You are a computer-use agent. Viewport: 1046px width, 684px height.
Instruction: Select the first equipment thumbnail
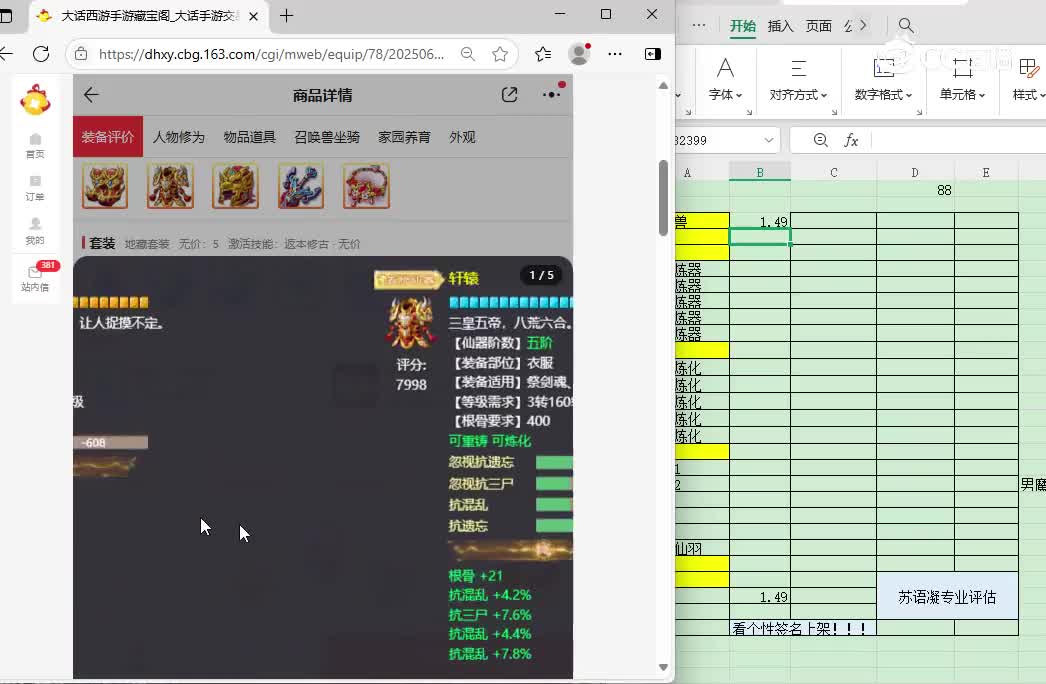tap(105, 186)
